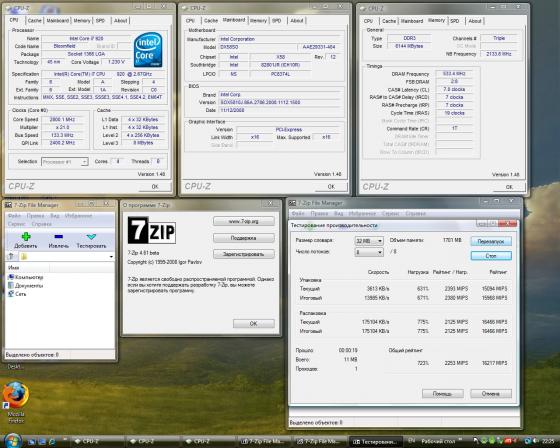Switch to CPU tab in middle CPU-Z window
Image resolution: width=560 pixels, height=448 pixels.
pyautogui.click(x=190, y=21)
